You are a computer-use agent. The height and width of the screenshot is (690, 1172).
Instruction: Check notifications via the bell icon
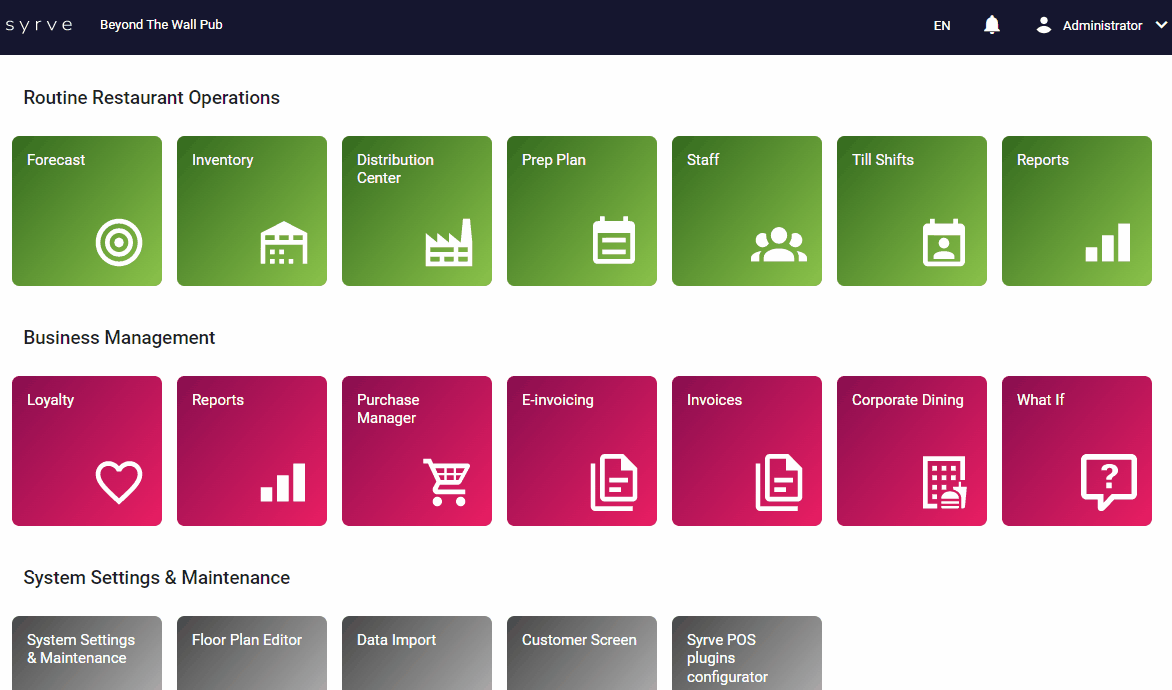coord(992,25)
